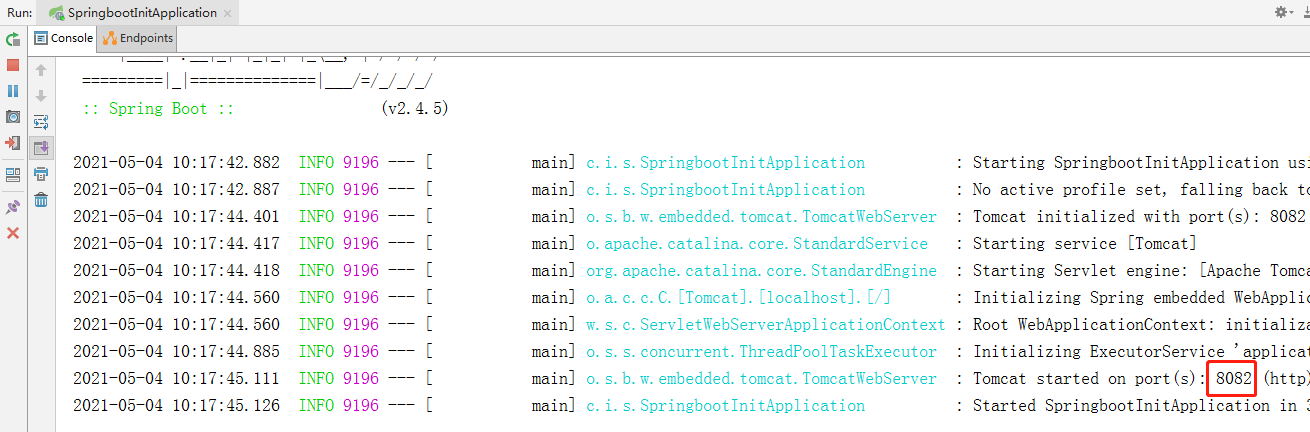
Task: Close the SpringbootInitApplication run tab
Action: tap(228, 13)
